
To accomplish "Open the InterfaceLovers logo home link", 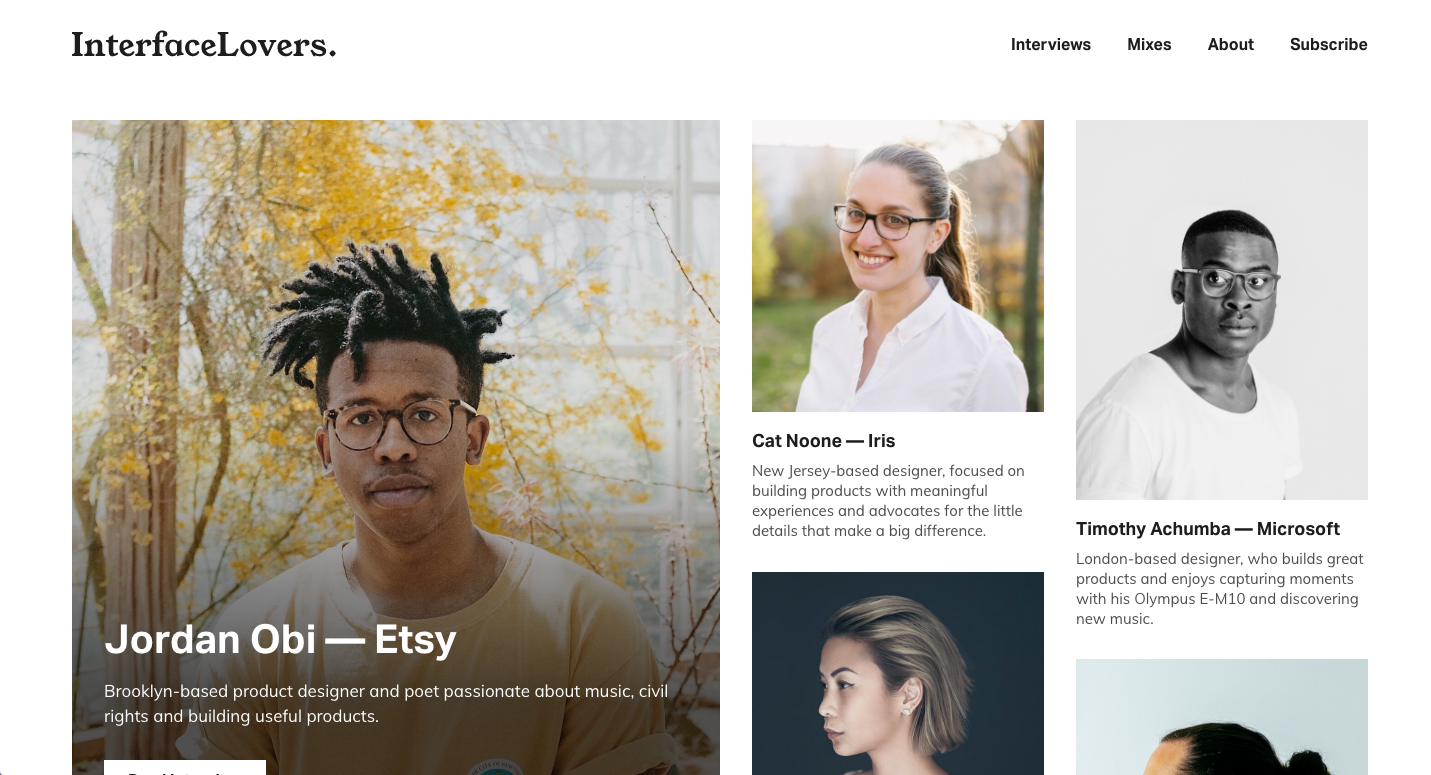I will (204, 44).
